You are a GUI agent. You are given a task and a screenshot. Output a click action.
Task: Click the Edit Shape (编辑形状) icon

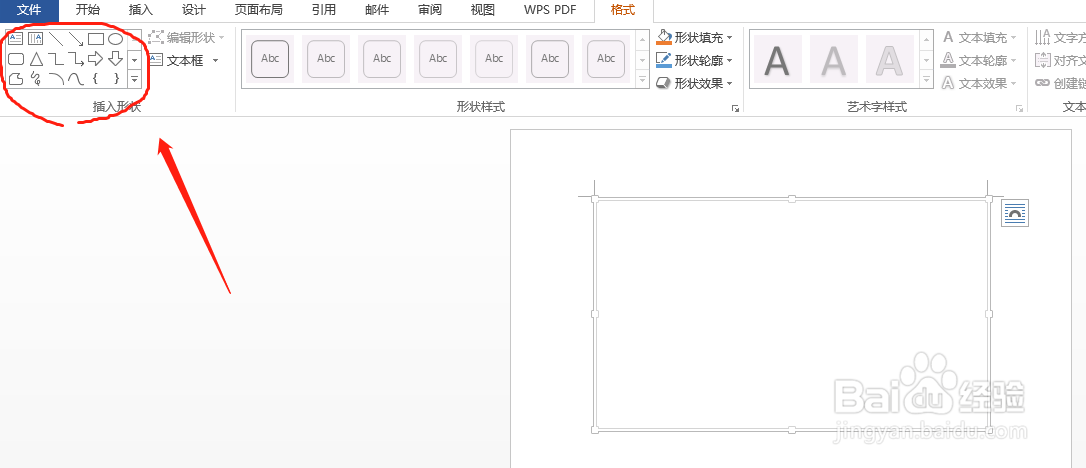point(155,37)
